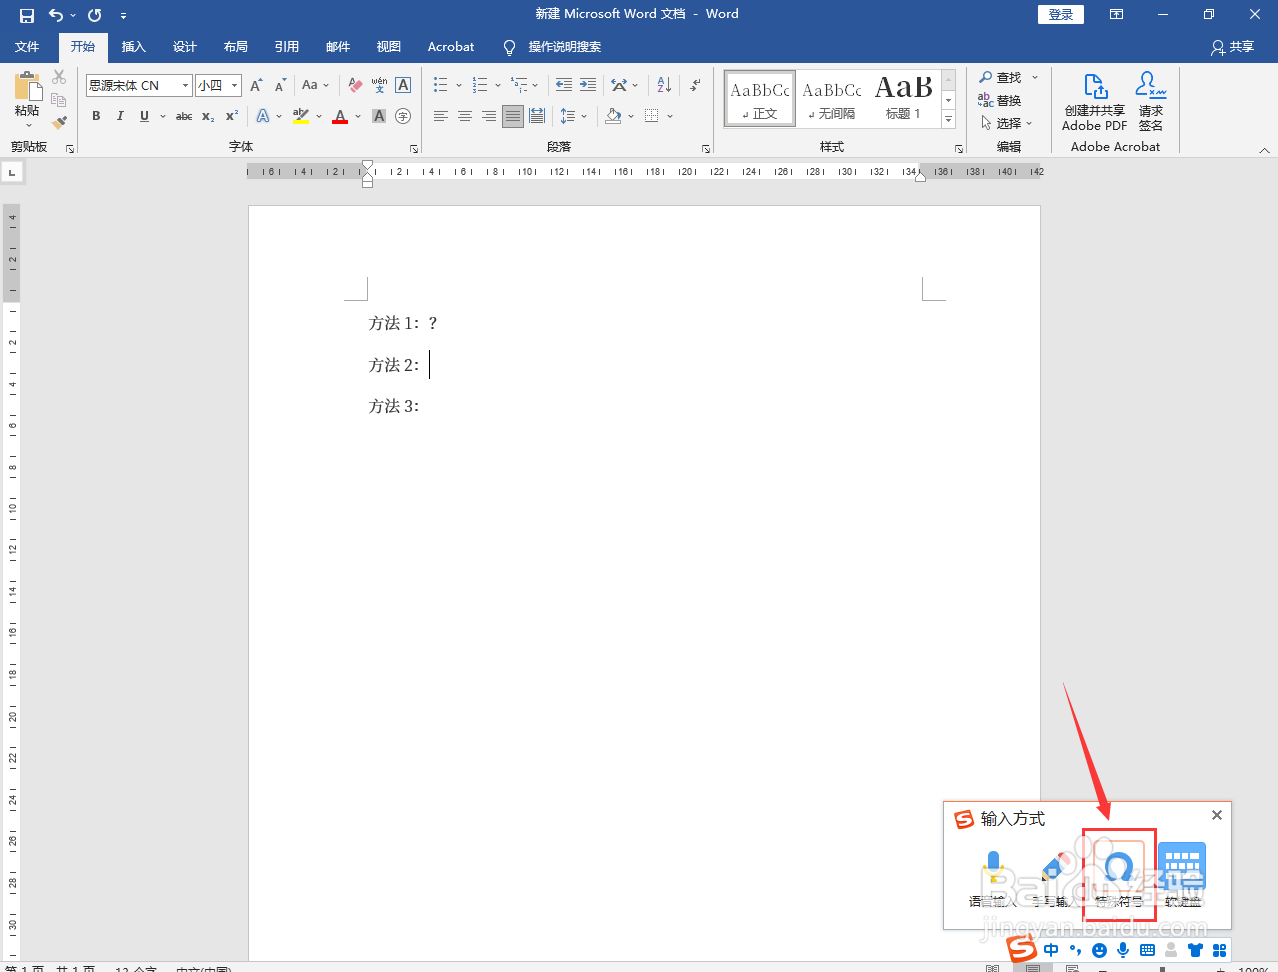
Task: Expand the Styles gallery
Action: pyautogui.click(x=949, y=121)
